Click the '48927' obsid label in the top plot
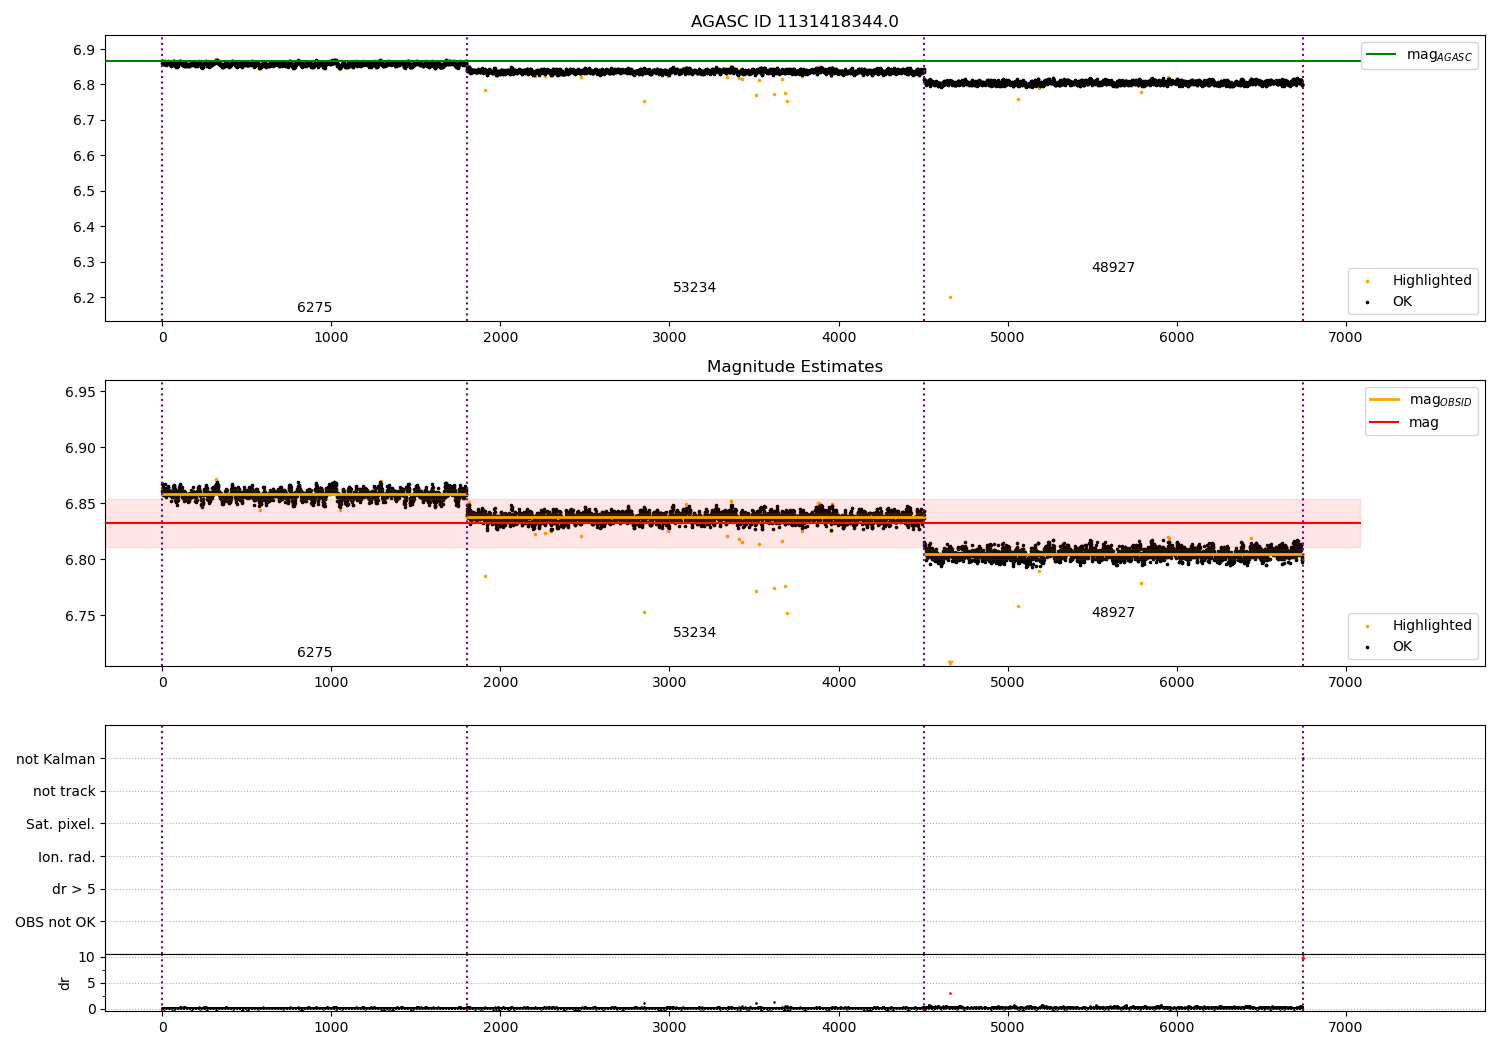Viewport: 1500px width, 1050px height. pyautogui.click(x=1113, y=268)
